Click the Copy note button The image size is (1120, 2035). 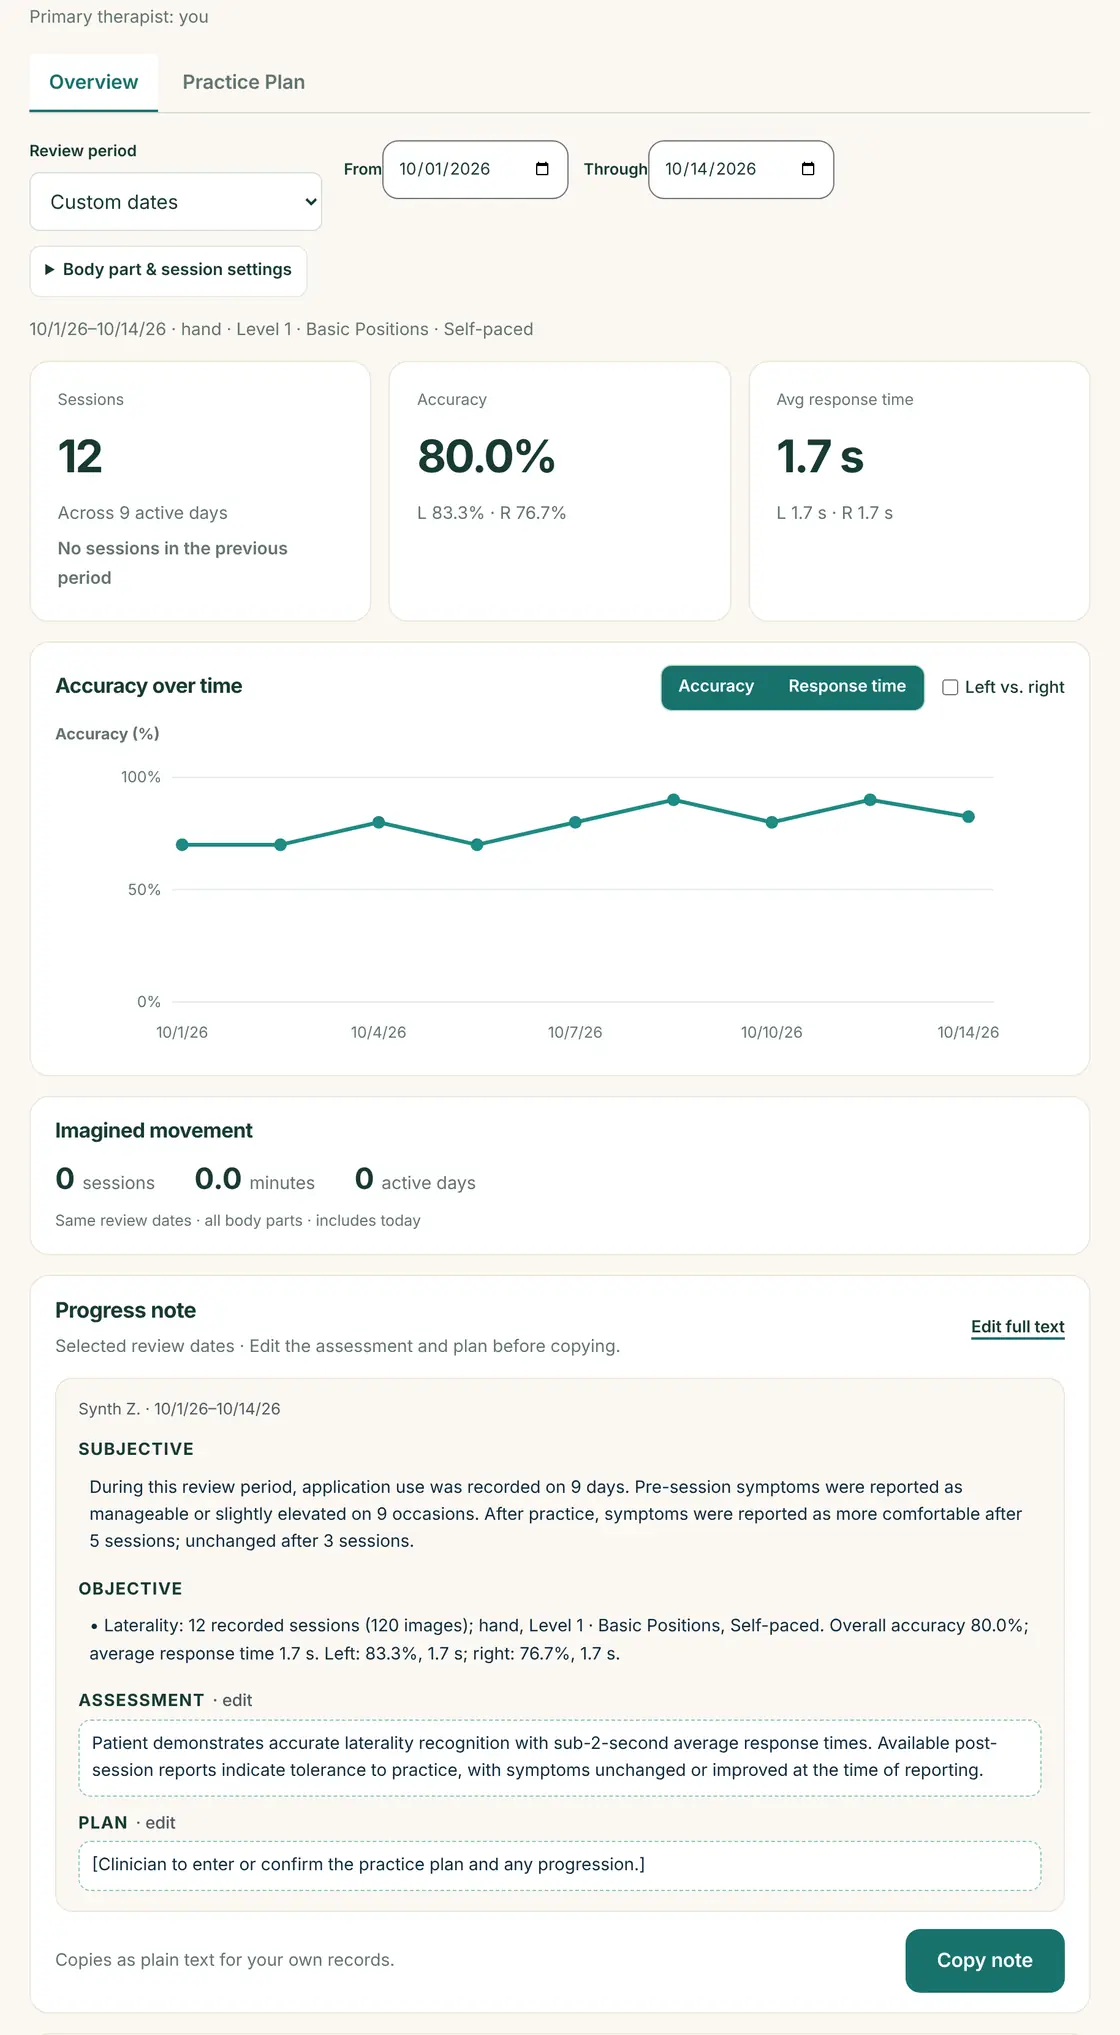pyautogui.click(x=985, y=1960)
